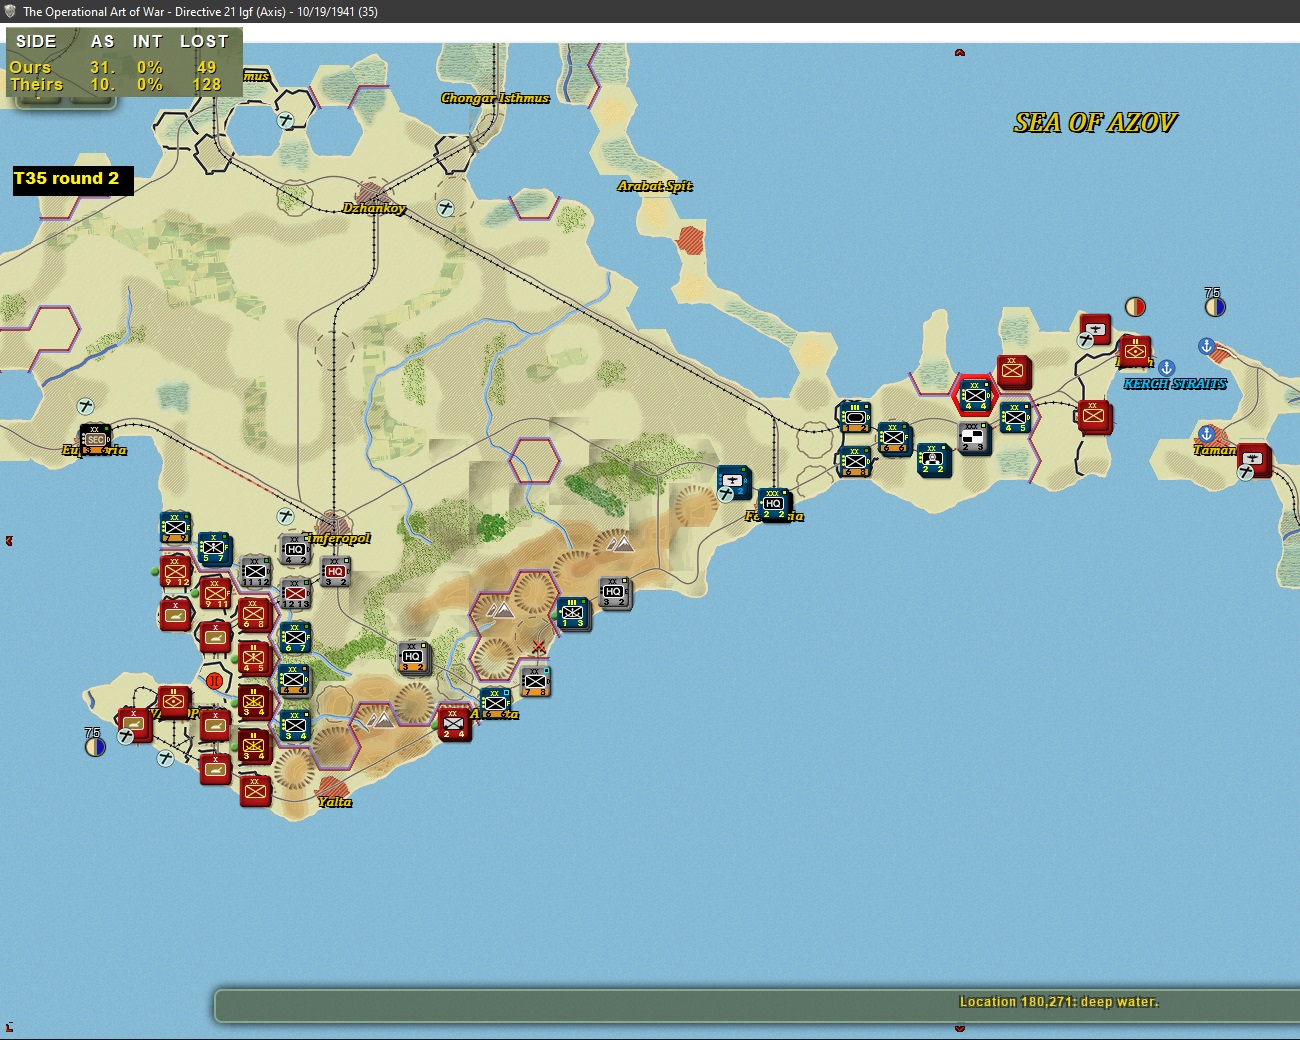Viewport: 1300px width, 1040px height.
Task: Select the red air unit counter north of Kerch
Action: pos(1096,329)
